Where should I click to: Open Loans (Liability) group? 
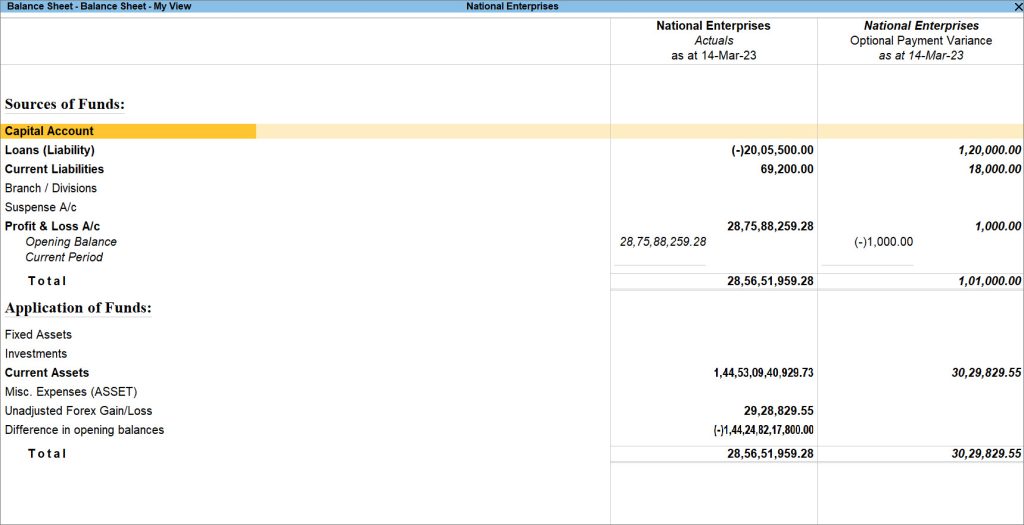[x=50, y=150]
